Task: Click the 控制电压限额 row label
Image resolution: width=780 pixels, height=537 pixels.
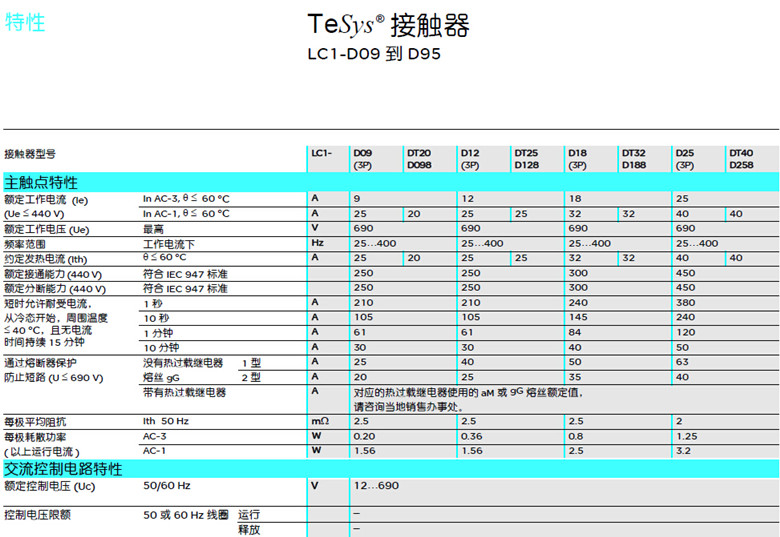Action: pyautogui.click(x=37, y=514)
